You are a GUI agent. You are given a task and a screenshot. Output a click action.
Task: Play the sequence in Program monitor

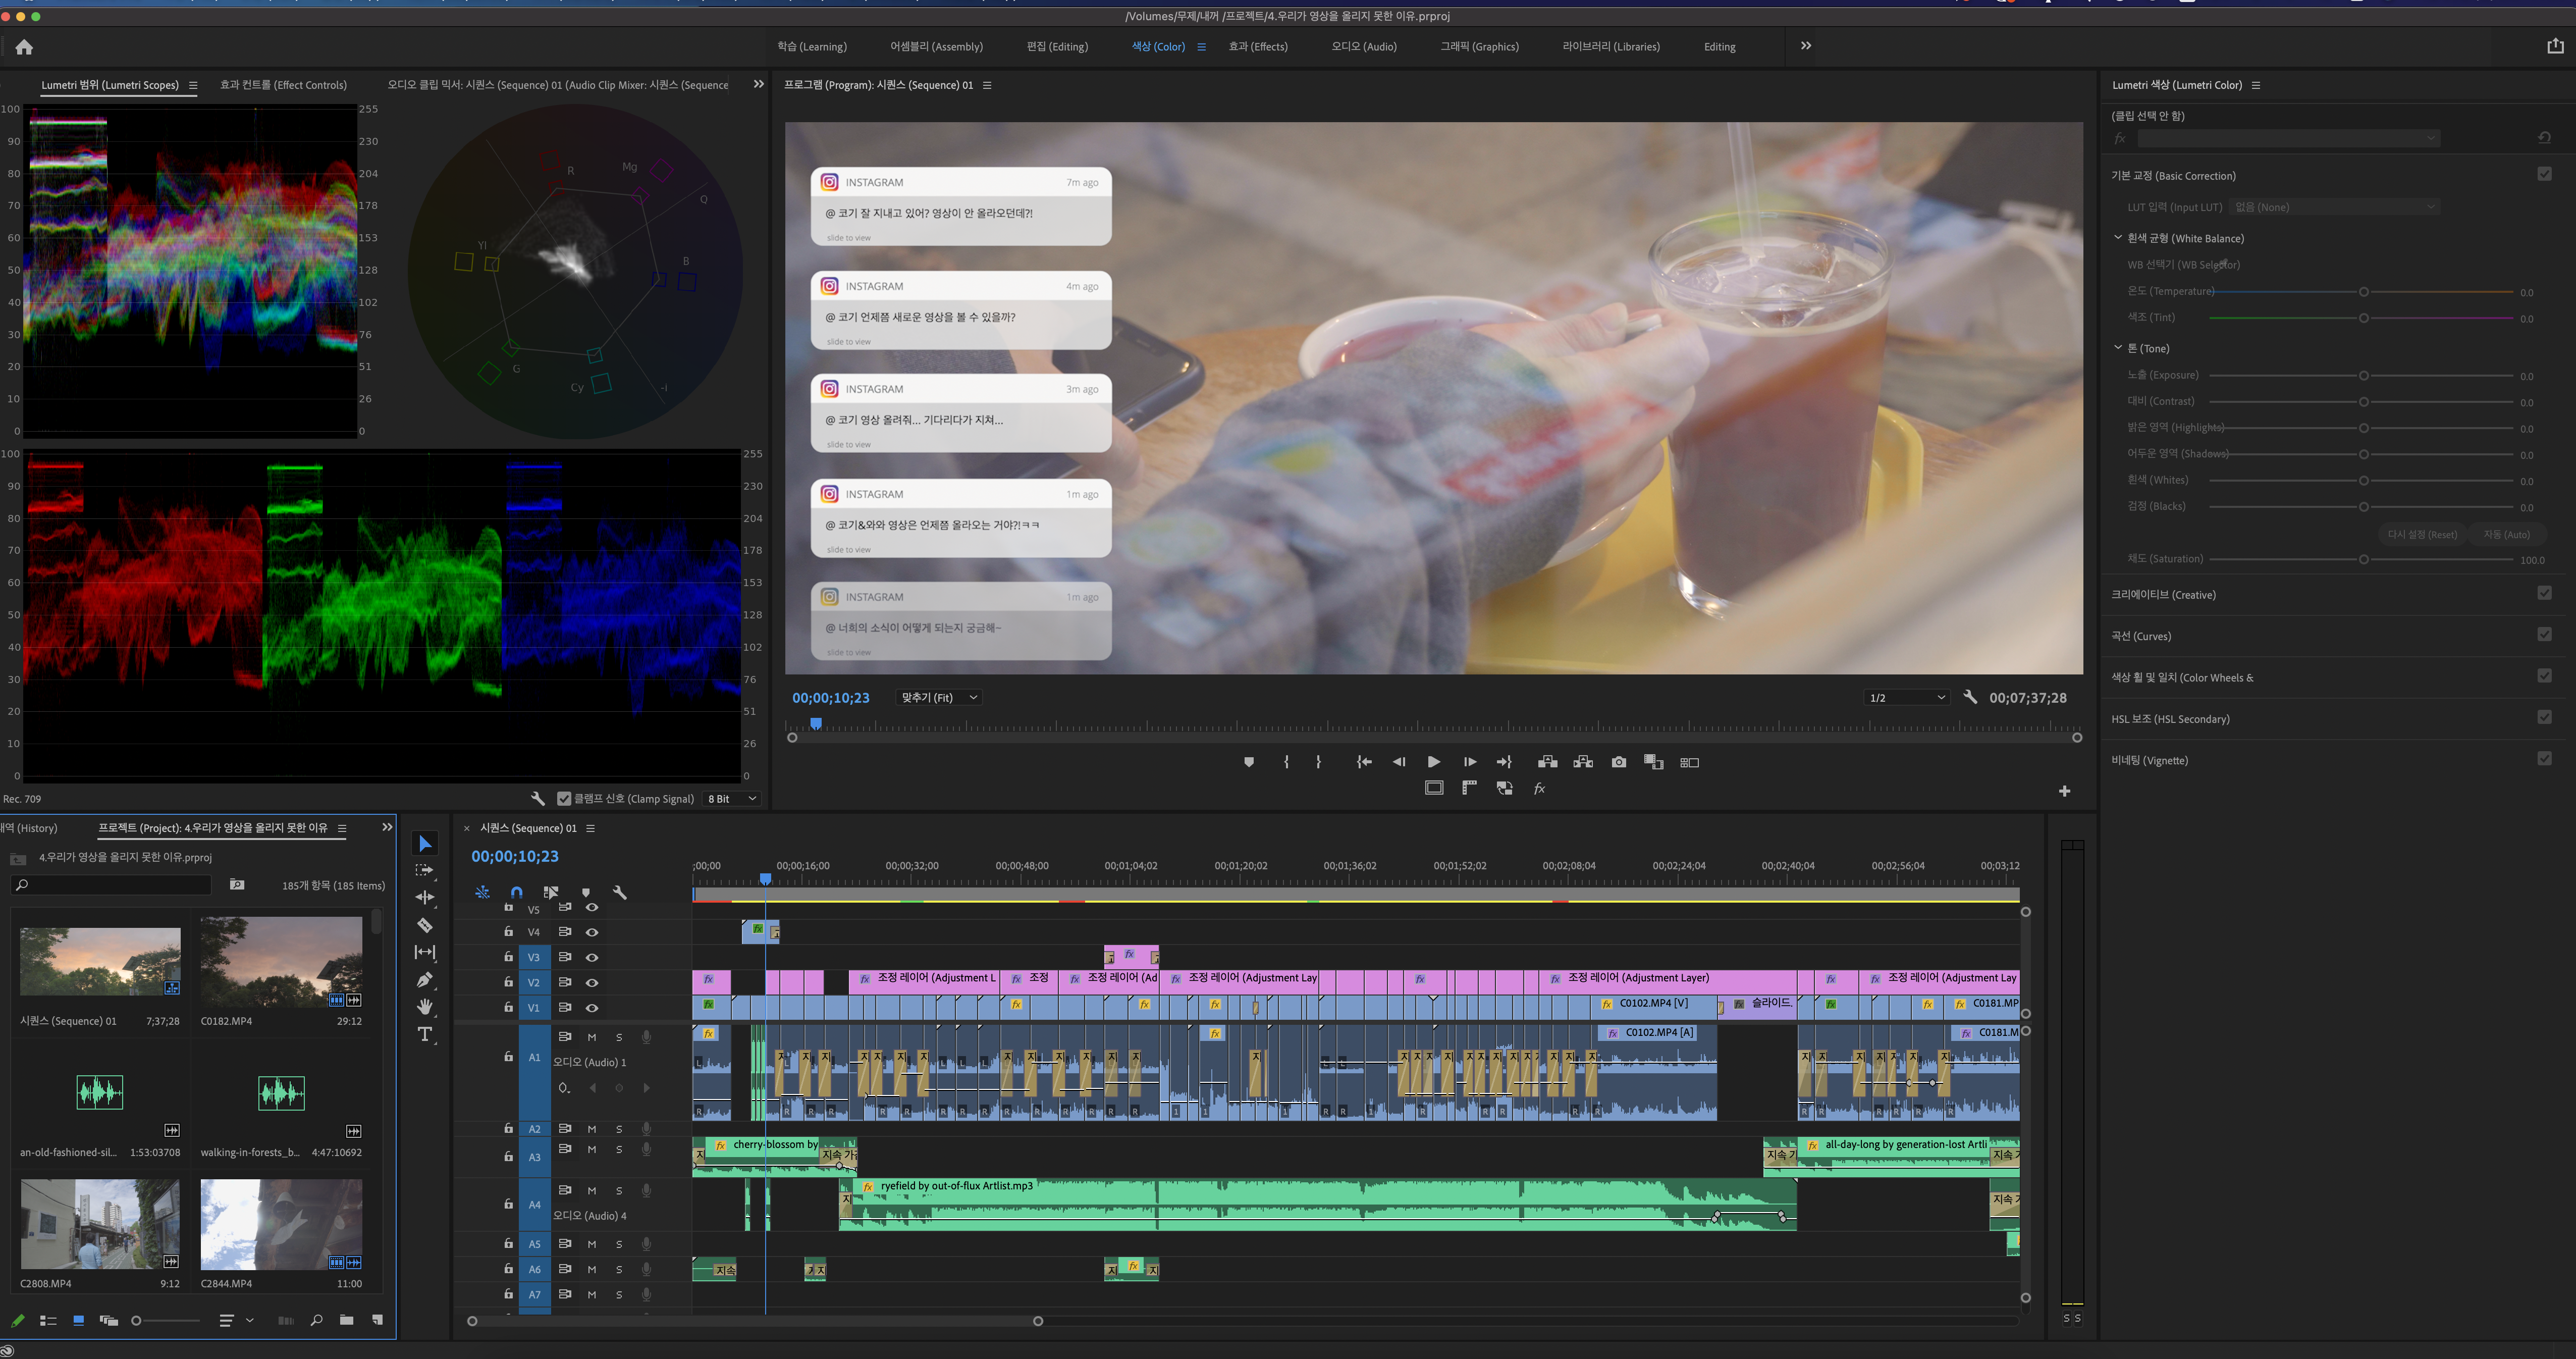click(x=1434, y=762)
